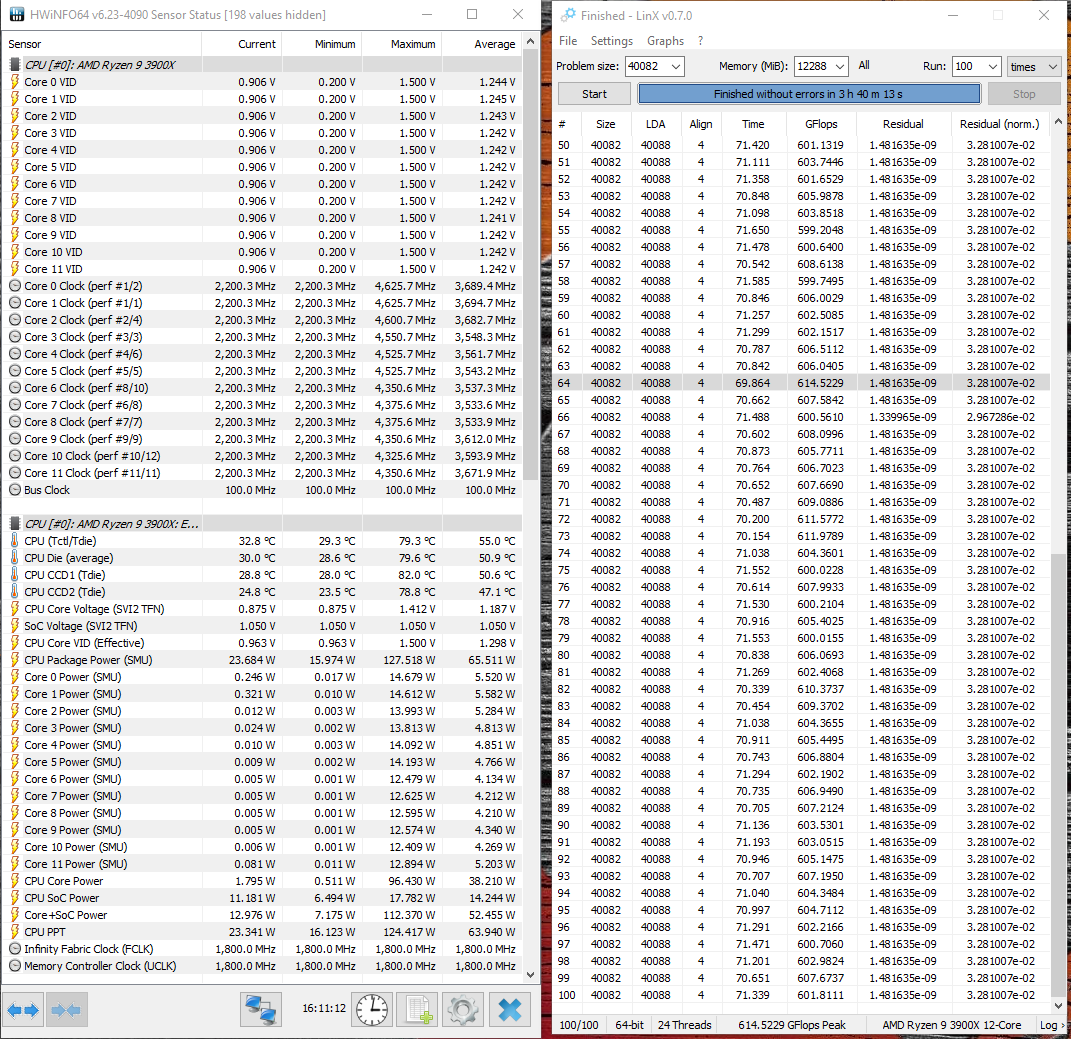This screenshot has width=1071, height=1039.
Task: Click CPU Core Voltage (SVI2 TFN) row
Action: (263, 609)
